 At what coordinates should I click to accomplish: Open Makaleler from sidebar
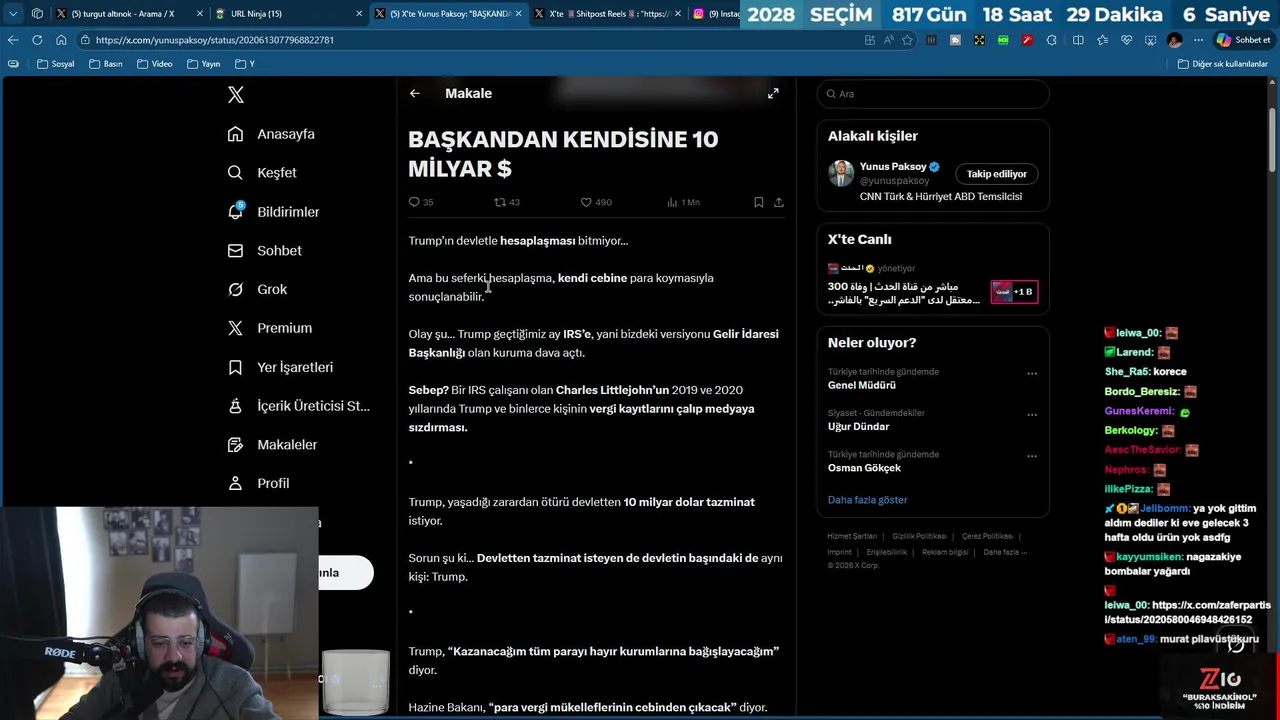tap(272, 445)
